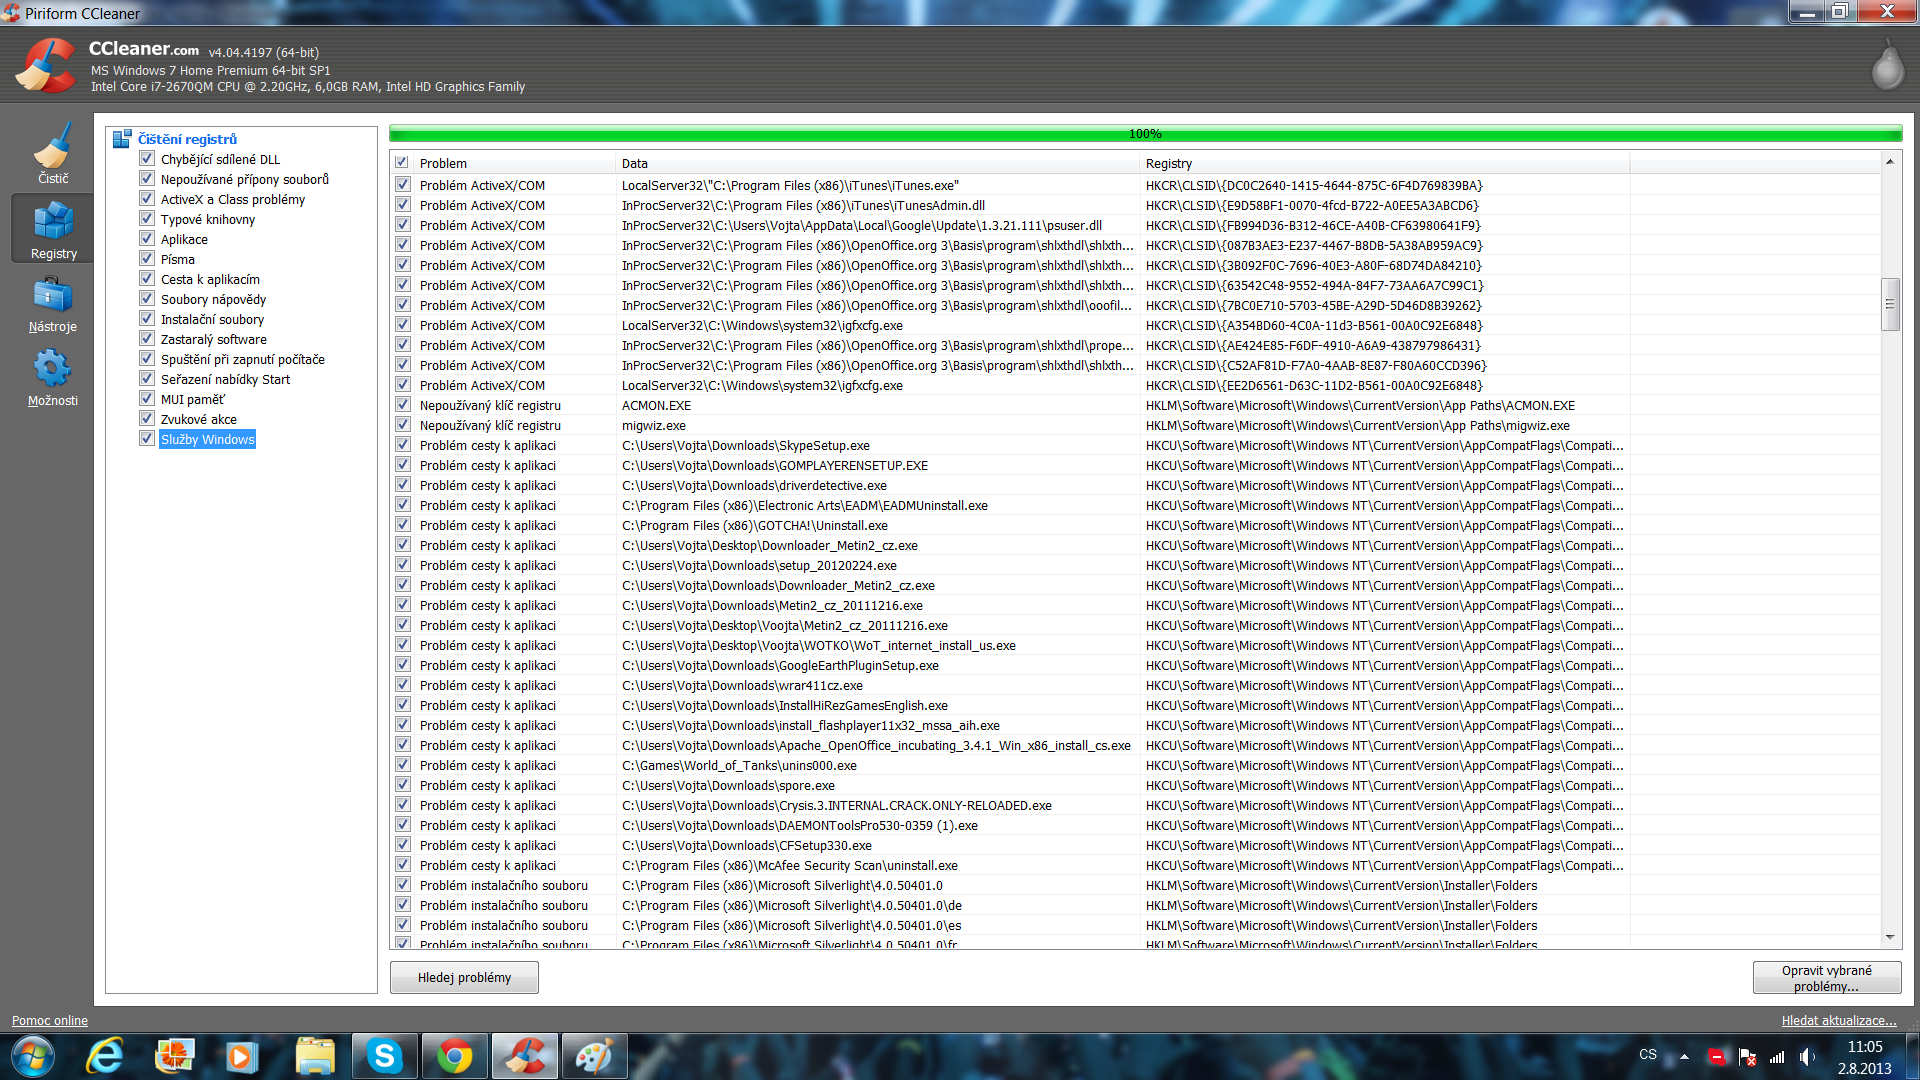Image resolution: width=1920 pixels, height=1080 pixels.
Task: Click Opravit vybrané problémy button
Action: click(x=1826, y=978)
